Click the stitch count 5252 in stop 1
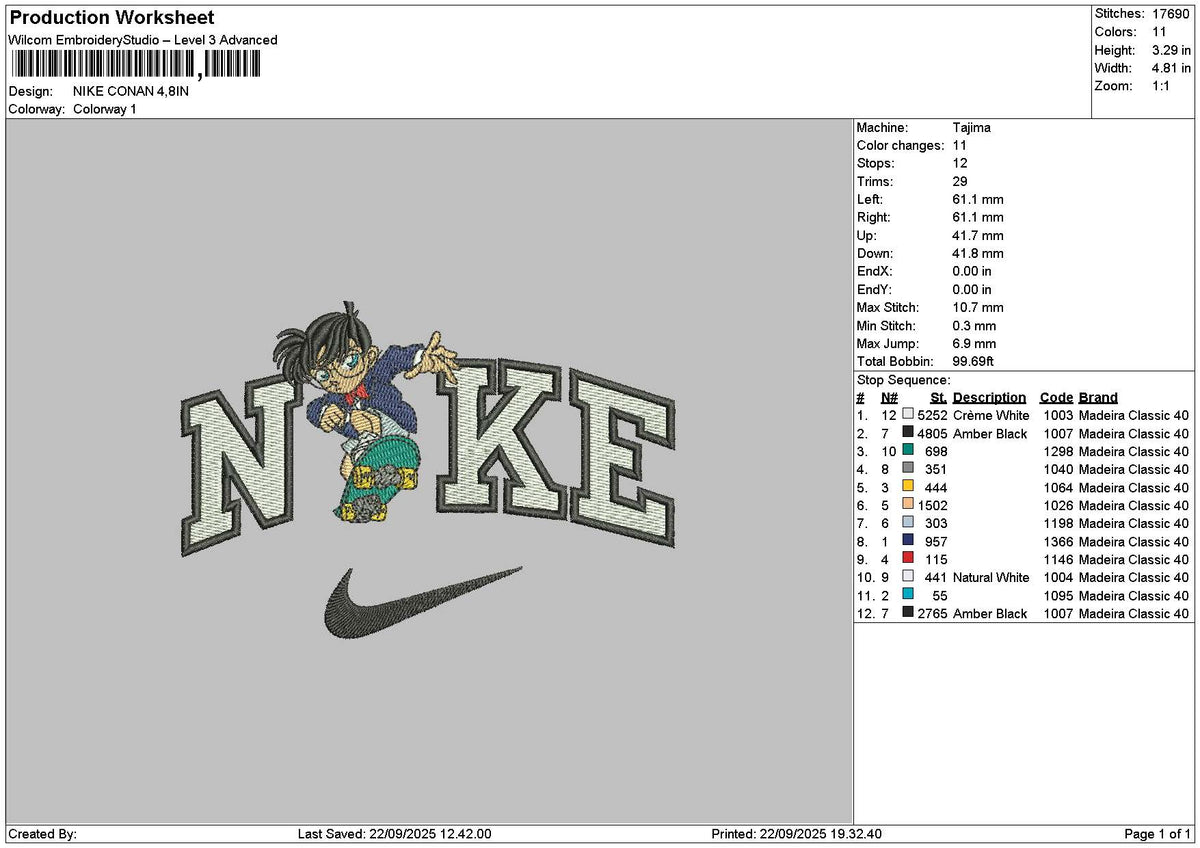This screenshot has width=1200, height=848. coord(932,416)
